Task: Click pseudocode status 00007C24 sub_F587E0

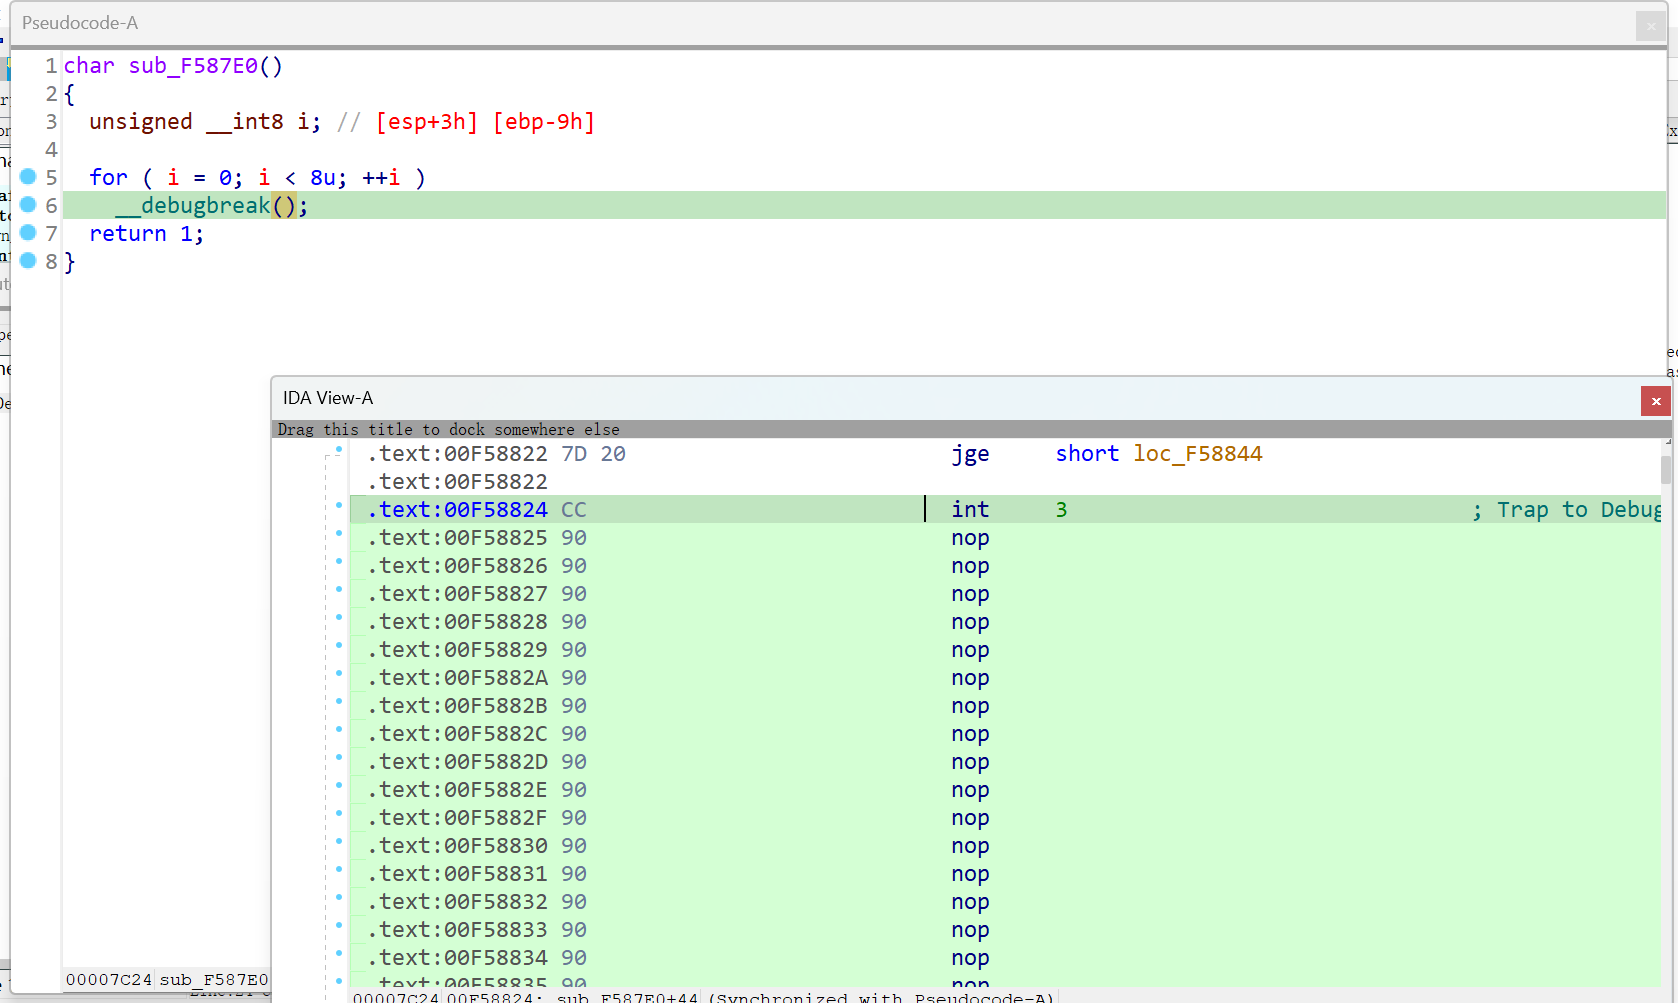Action: coord(167,979)
